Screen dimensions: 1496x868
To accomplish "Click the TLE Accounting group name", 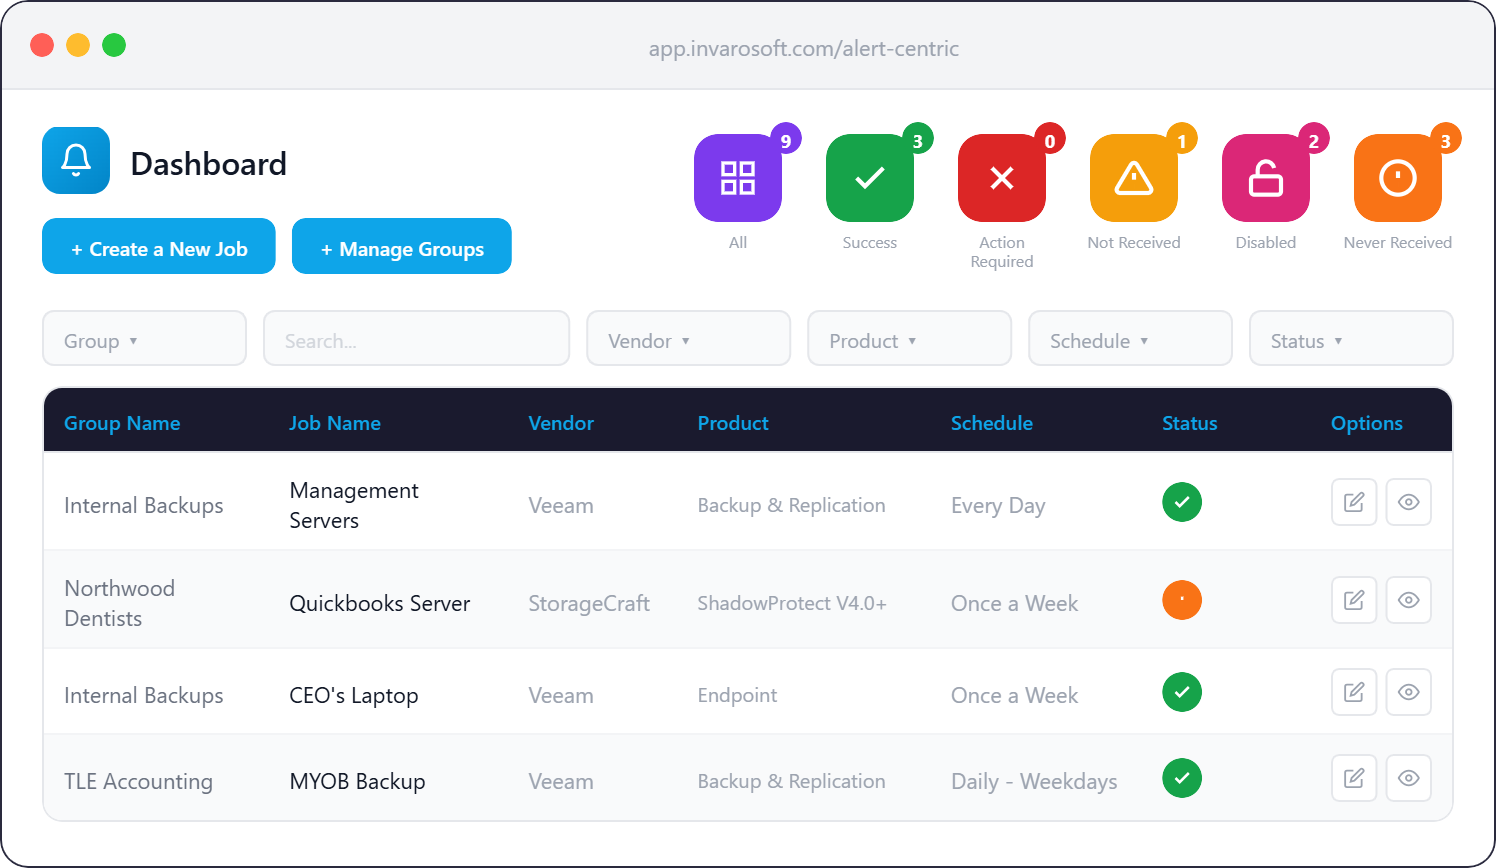I will tap(139, 781).
